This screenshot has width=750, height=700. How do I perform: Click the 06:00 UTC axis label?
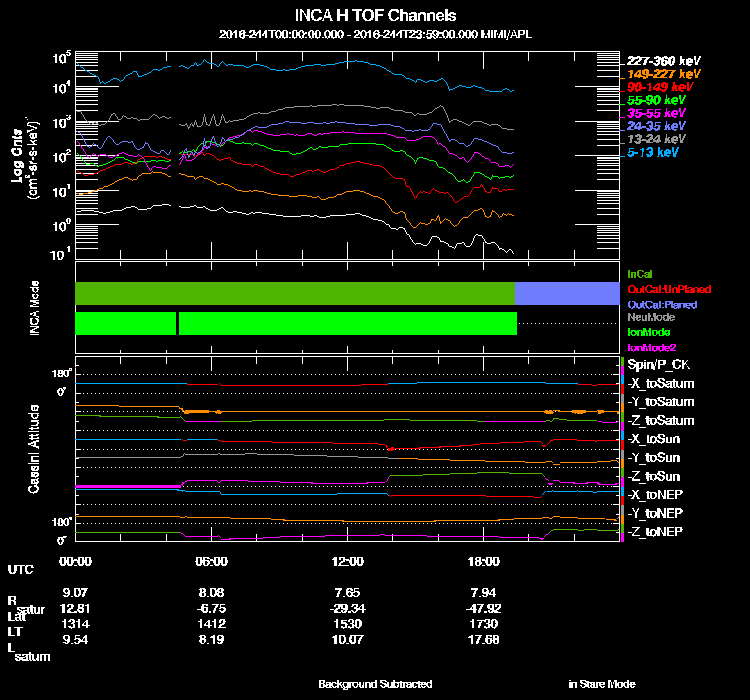[x=211, y=561]
